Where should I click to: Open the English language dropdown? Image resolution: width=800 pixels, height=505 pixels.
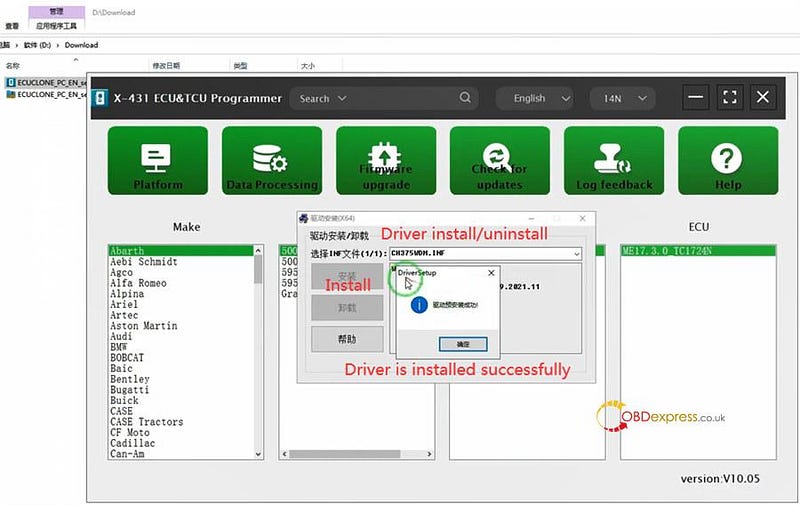pos(535,98)
